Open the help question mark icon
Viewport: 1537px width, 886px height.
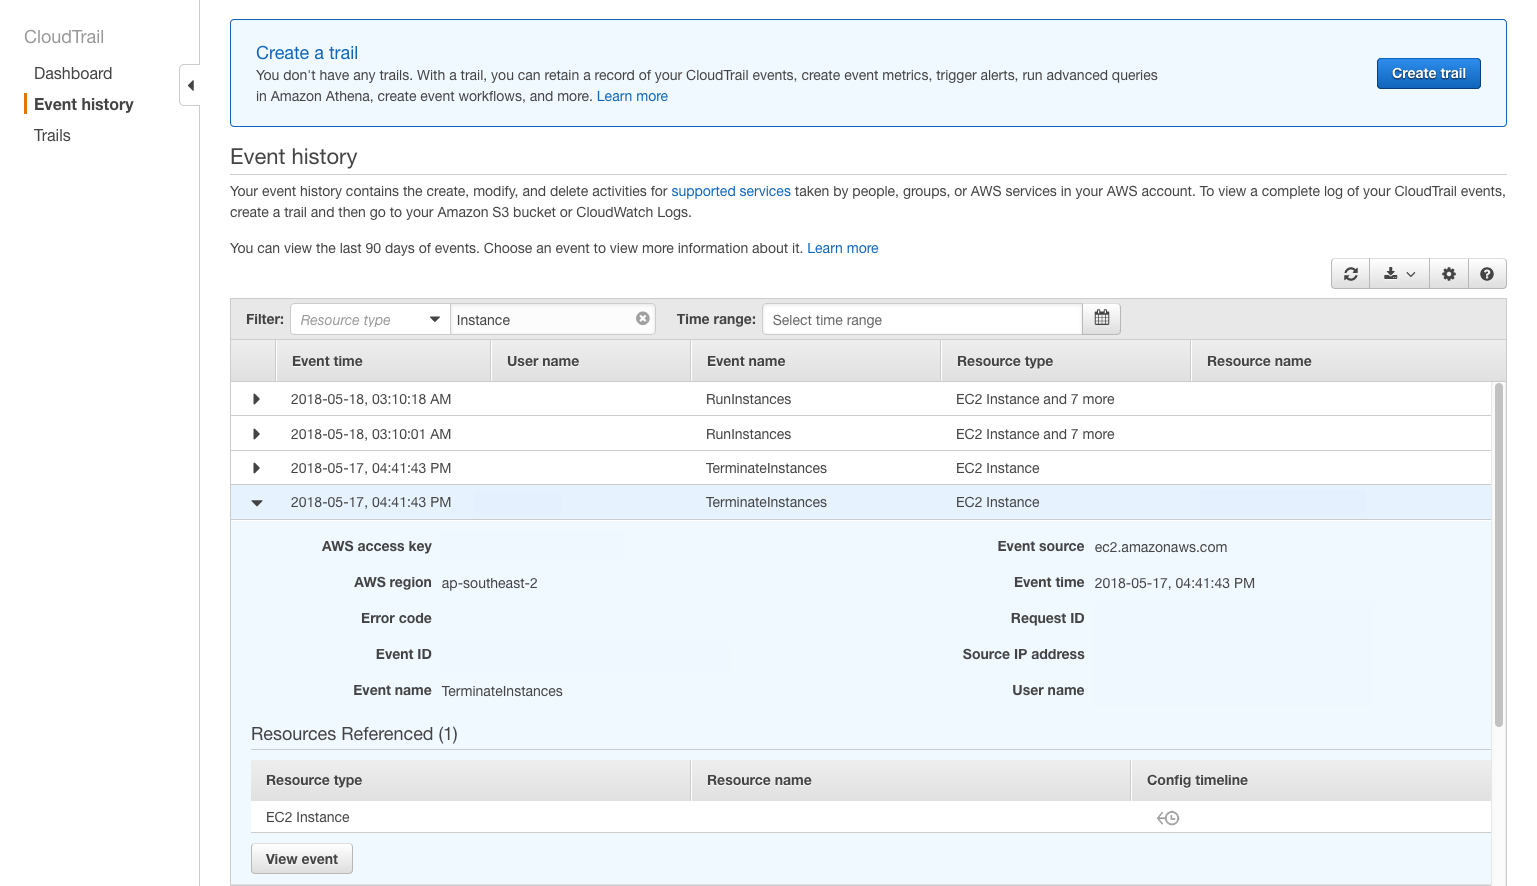(1487, 274)
